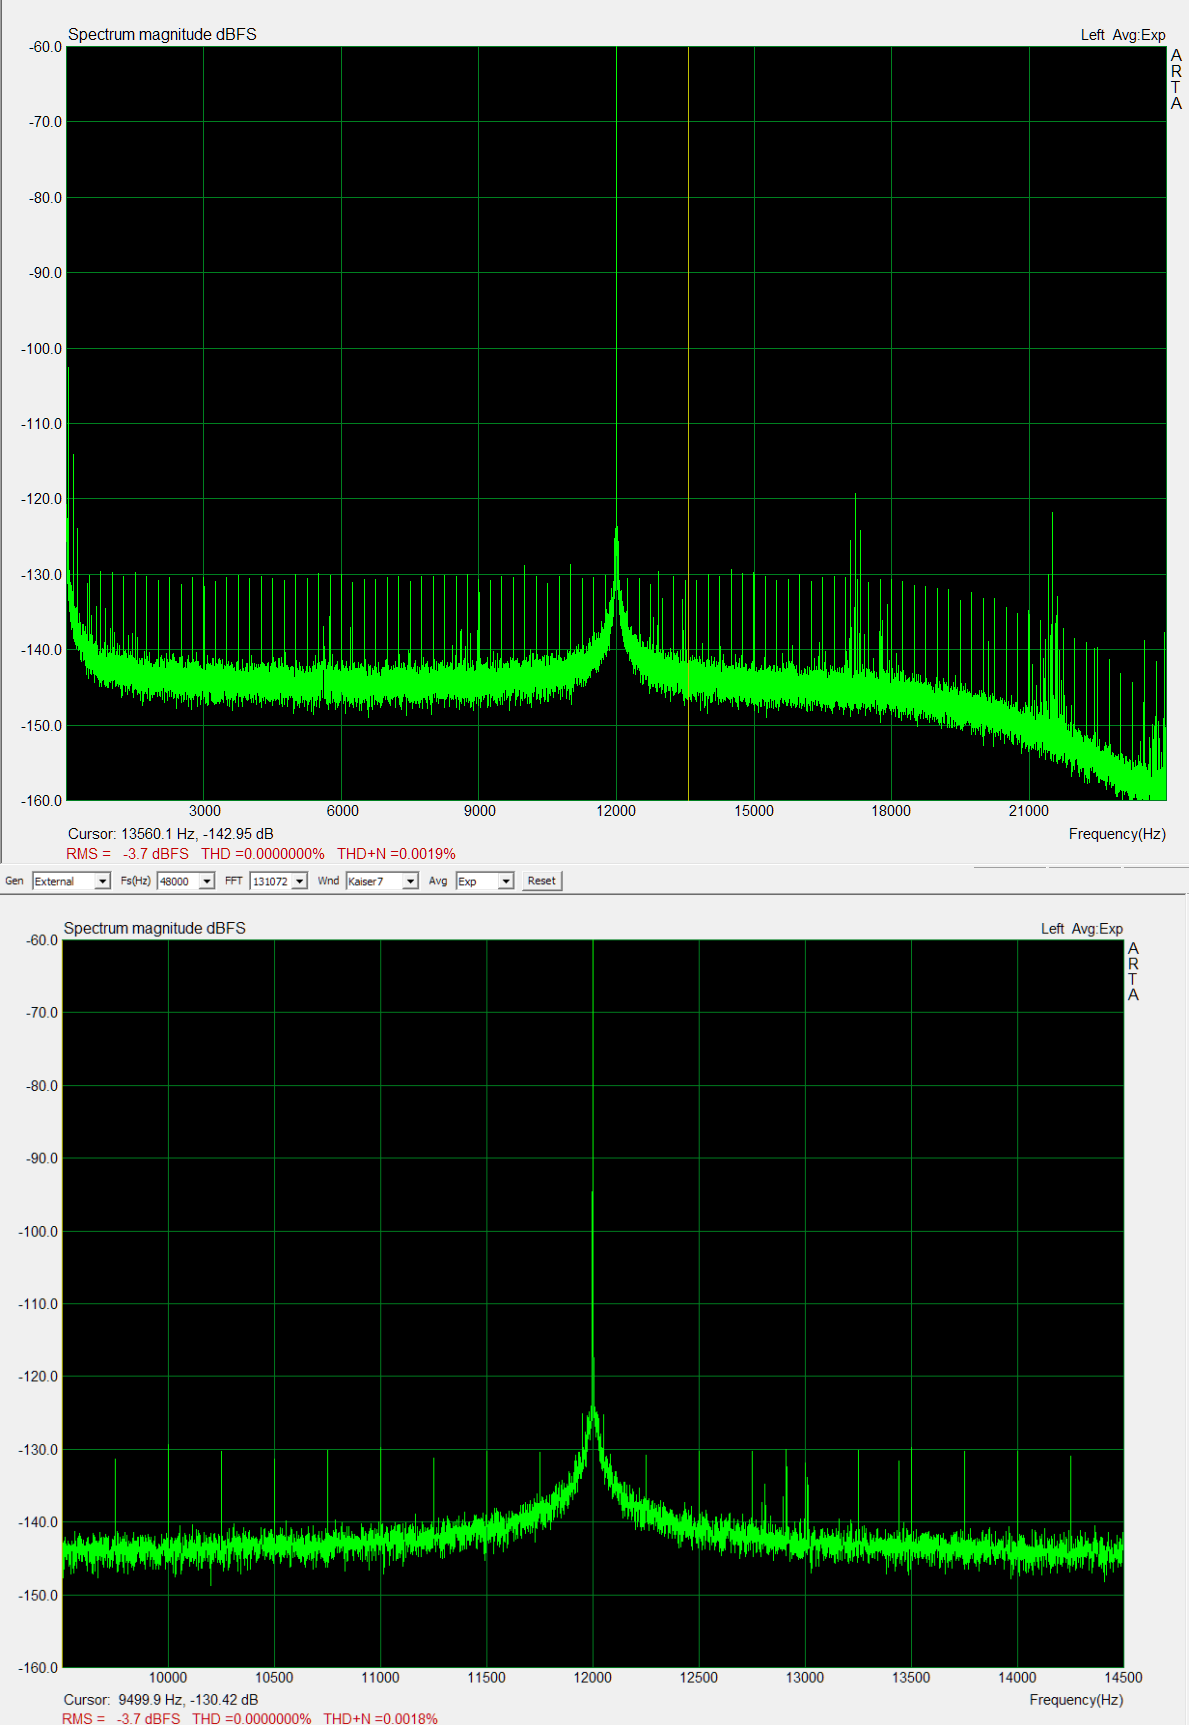Click the top 'RMS = -3.7 dBFS' readout
Screen dimensions: 1189x1725
pyautogui.click(x=127, y=854)
